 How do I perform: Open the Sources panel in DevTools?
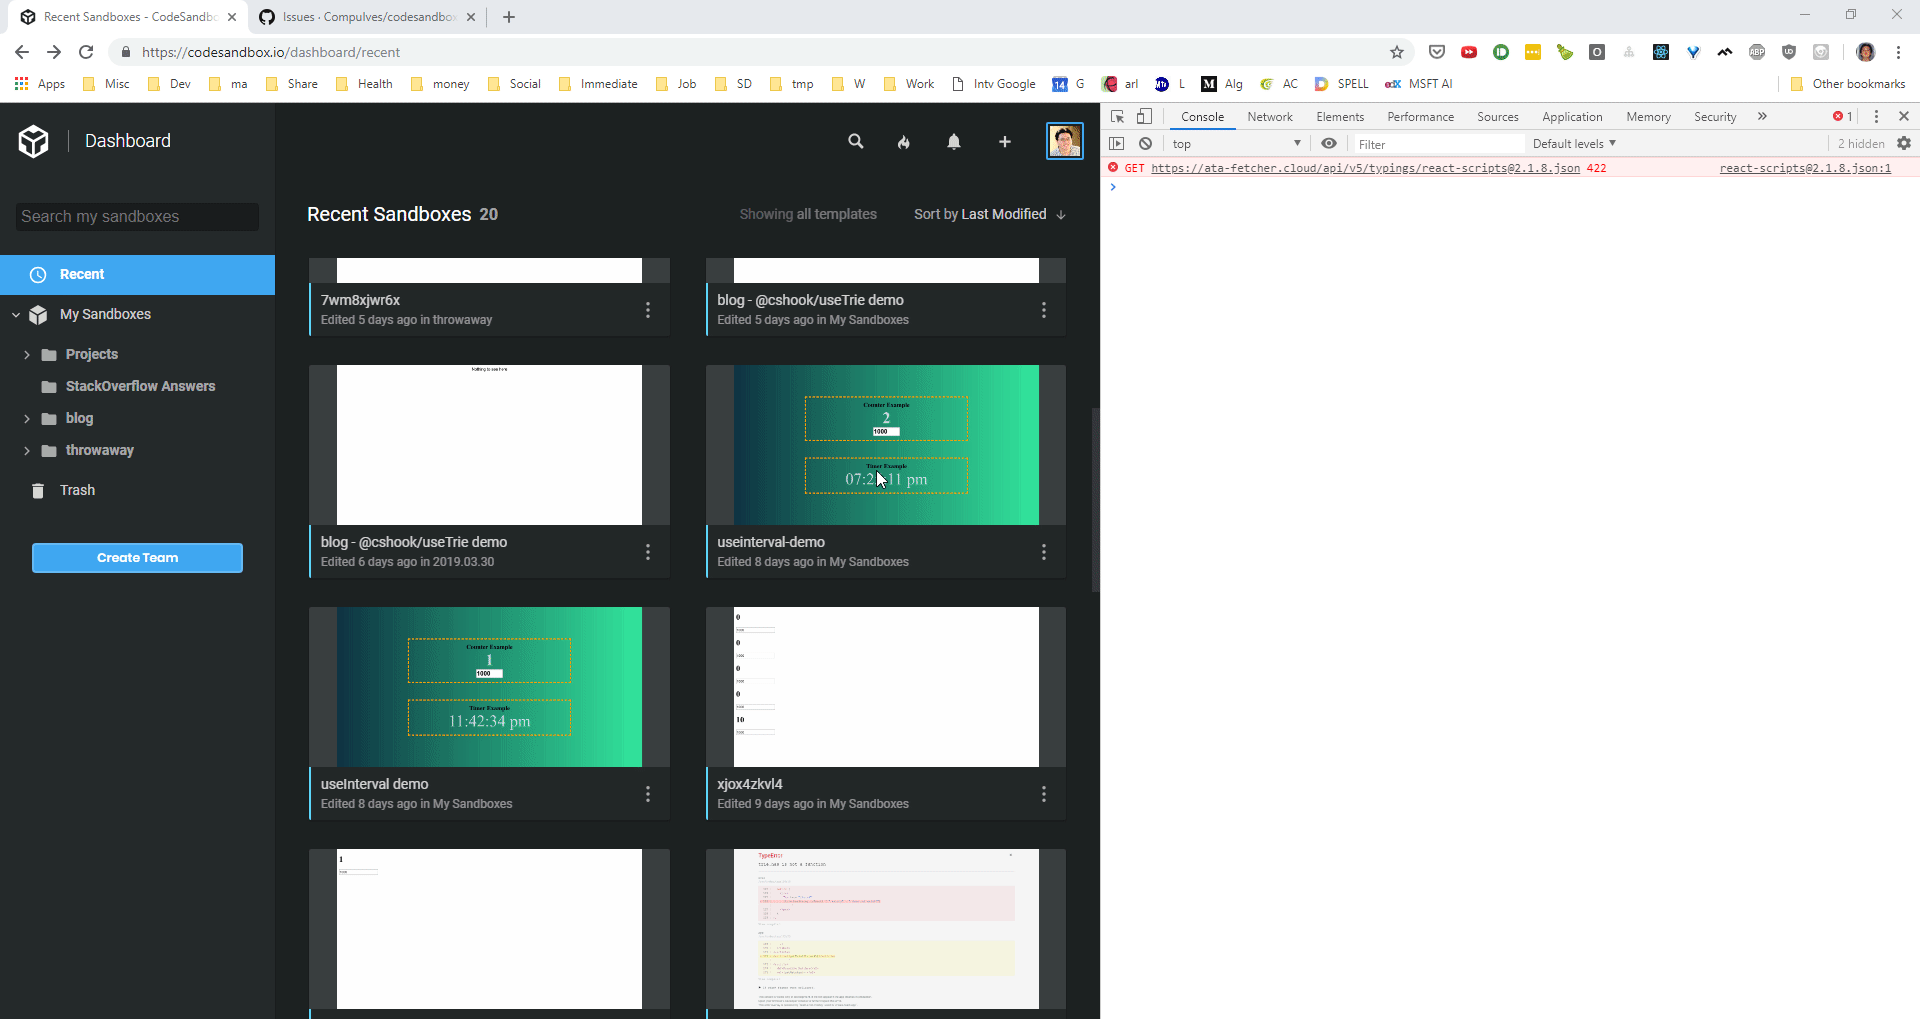[x=1497, y=116]
